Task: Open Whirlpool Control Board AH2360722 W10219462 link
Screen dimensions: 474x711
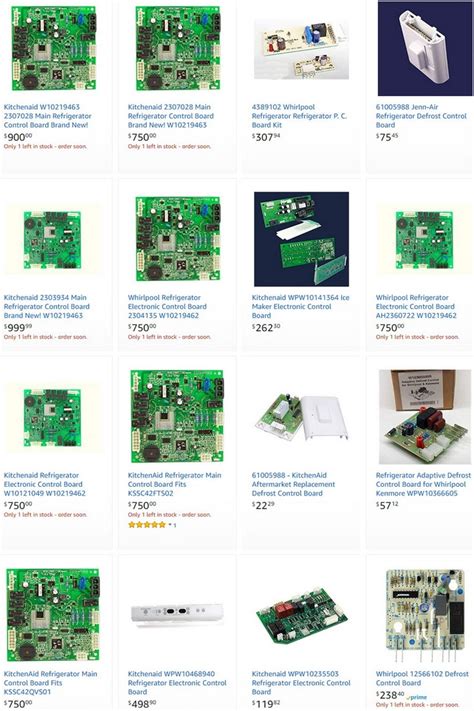Action: (x=416, y=307)
